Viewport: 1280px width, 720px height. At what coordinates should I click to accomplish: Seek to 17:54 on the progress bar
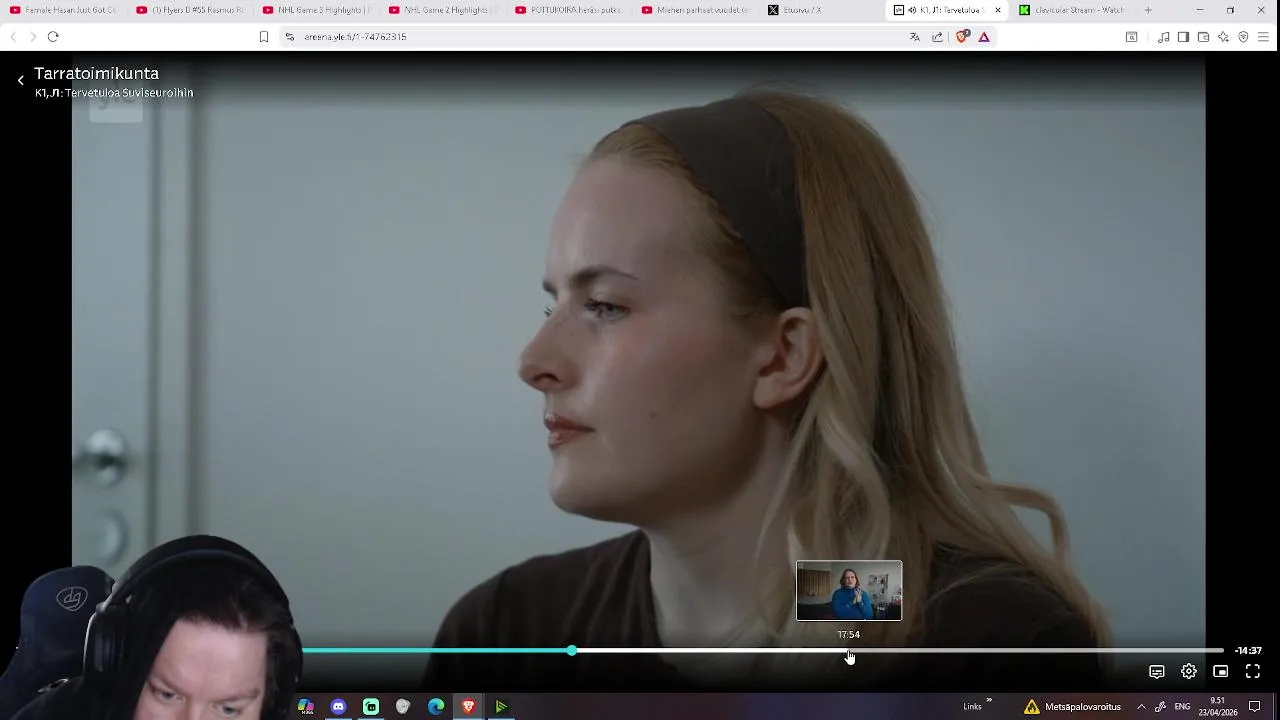coord(849,651)
